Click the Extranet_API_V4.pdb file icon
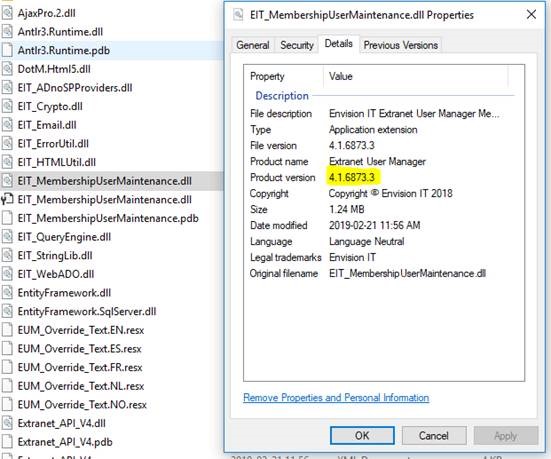The width and height of the screenshot is (551, 459). pyautogui.click(x=7, y=441)
